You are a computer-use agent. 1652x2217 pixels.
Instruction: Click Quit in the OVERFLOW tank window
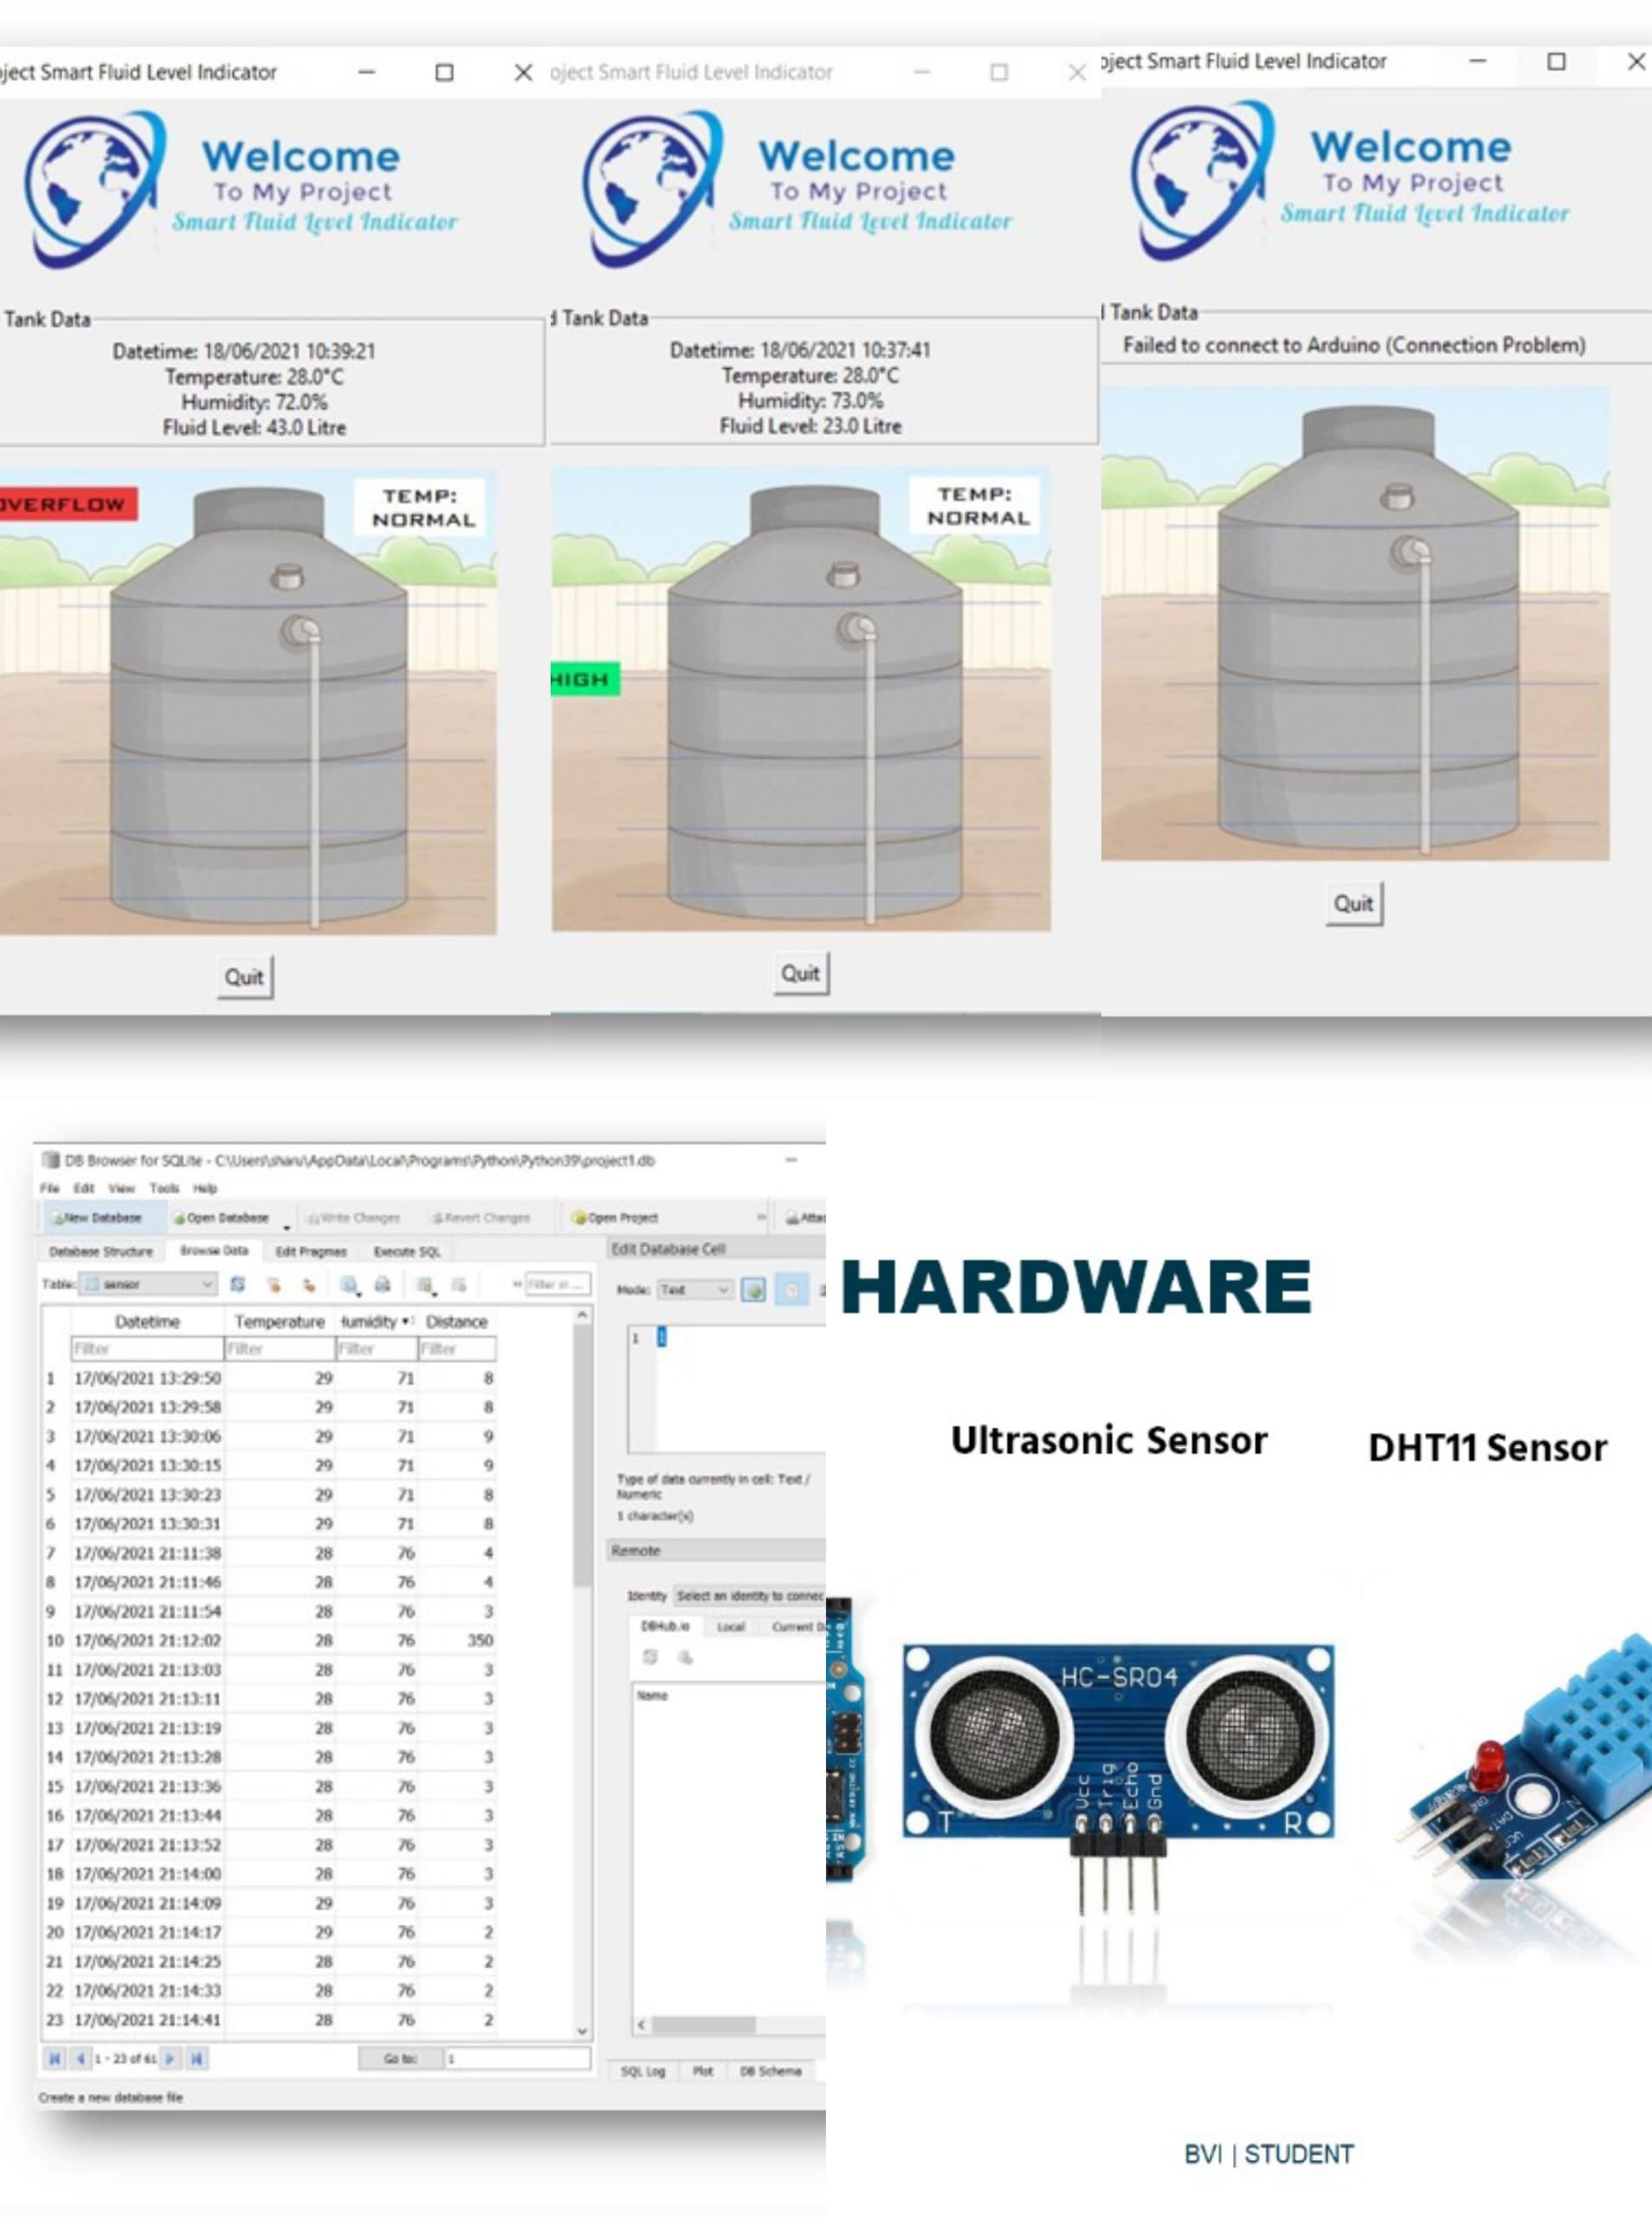click(245, 977)
